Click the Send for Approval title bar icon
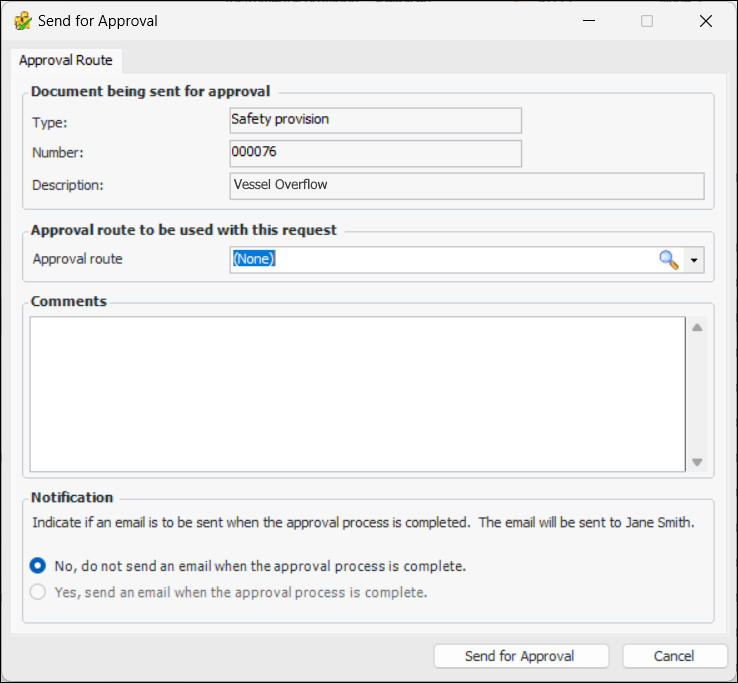The height and width of the screenshot is (683, 738). click(x=21, y=20)
